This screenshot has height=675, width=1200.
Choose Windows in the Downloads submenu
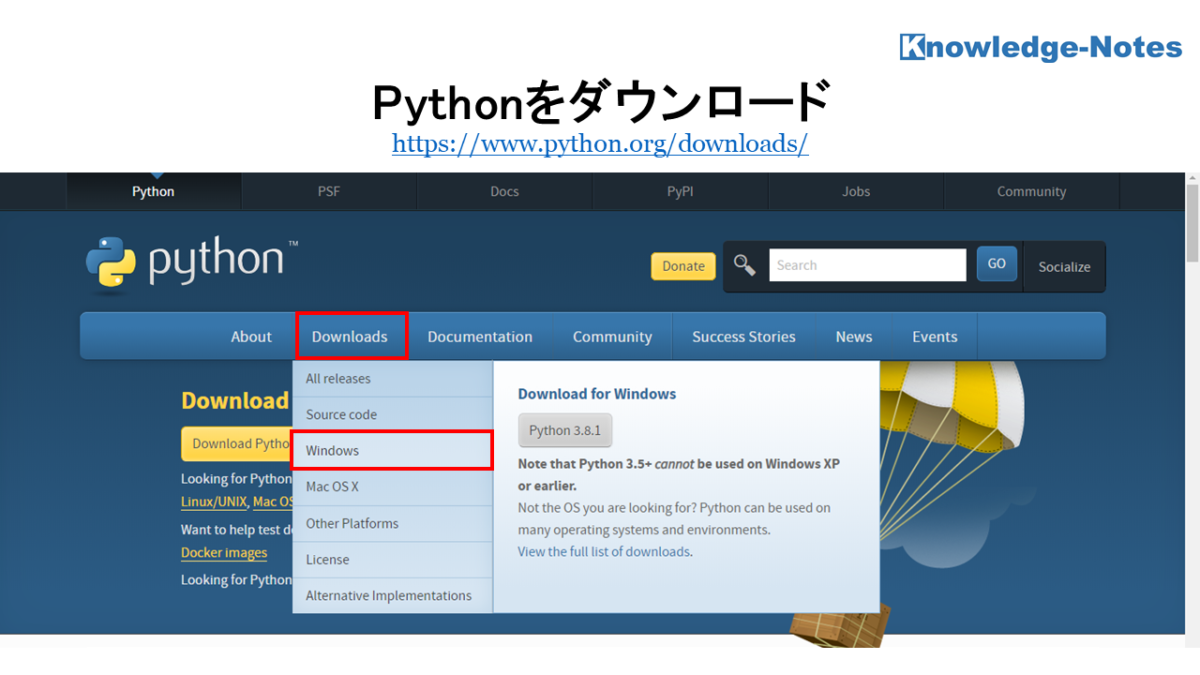coord(392,451)
